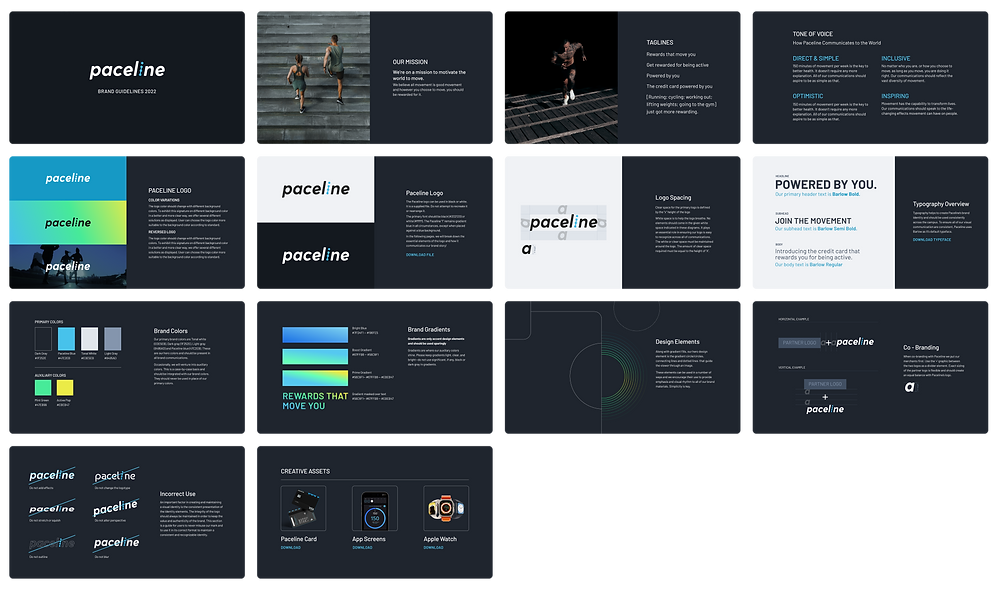Select the black paceline logo on the white panel
Viewport: 999px width, 590px height.
click(x=315, y=189)
